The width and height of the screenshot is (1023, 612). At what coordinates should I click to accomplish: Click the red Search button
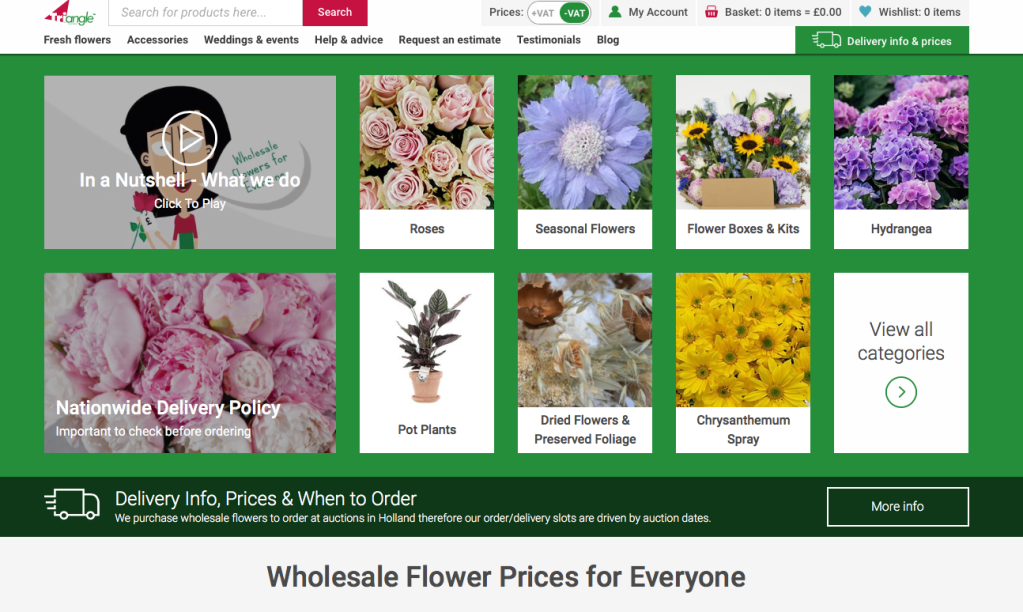point(335,12)
